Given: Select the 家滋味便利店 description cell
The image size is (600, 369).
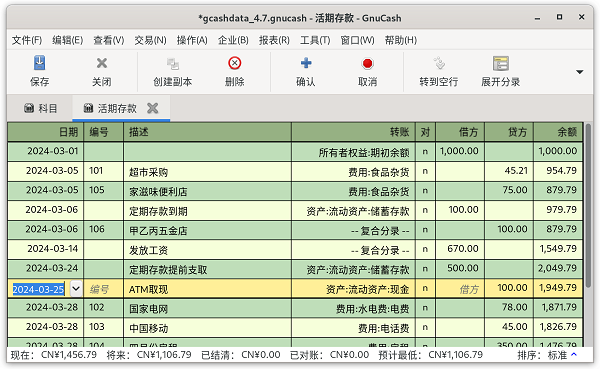Looking at the screenshot, I should tap(207, 191).
